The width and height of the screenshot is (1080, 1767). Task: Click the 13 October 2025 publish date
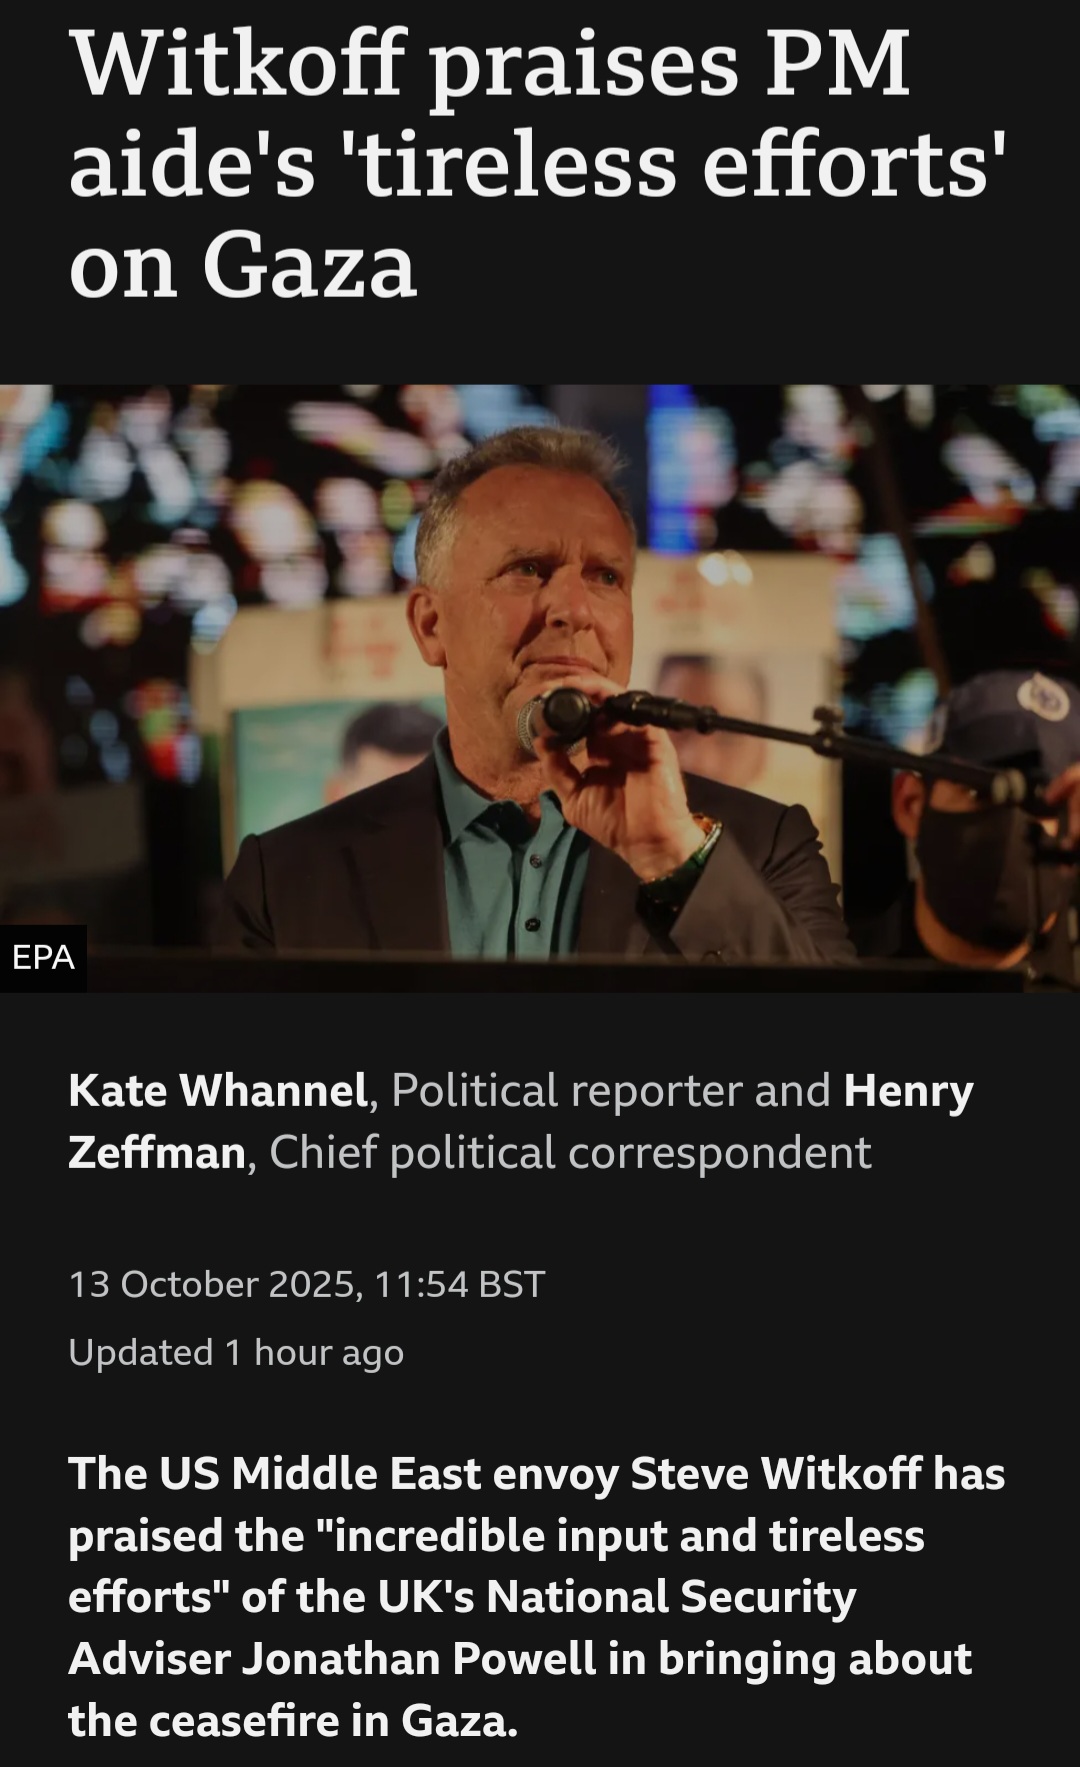214,1284
